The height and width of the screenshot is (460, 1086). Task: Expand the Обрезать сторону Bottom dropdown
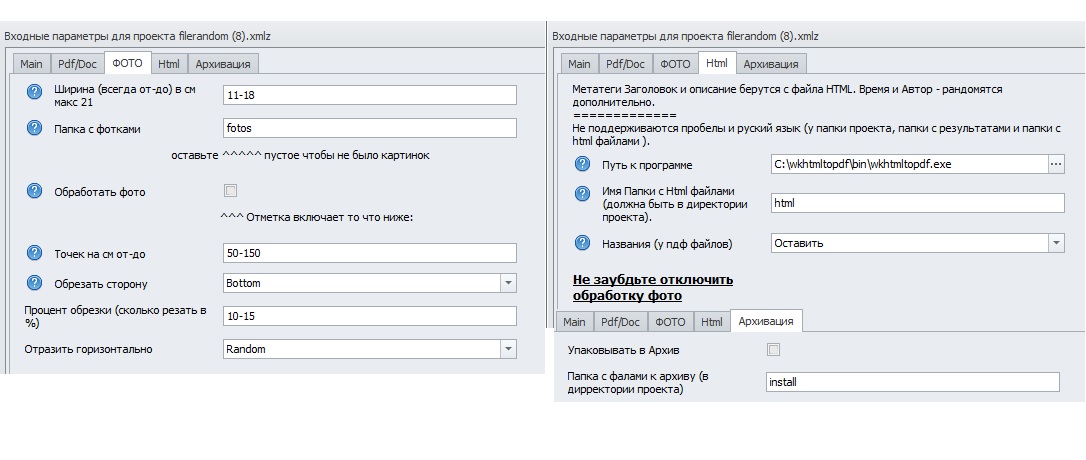[508, 283]
